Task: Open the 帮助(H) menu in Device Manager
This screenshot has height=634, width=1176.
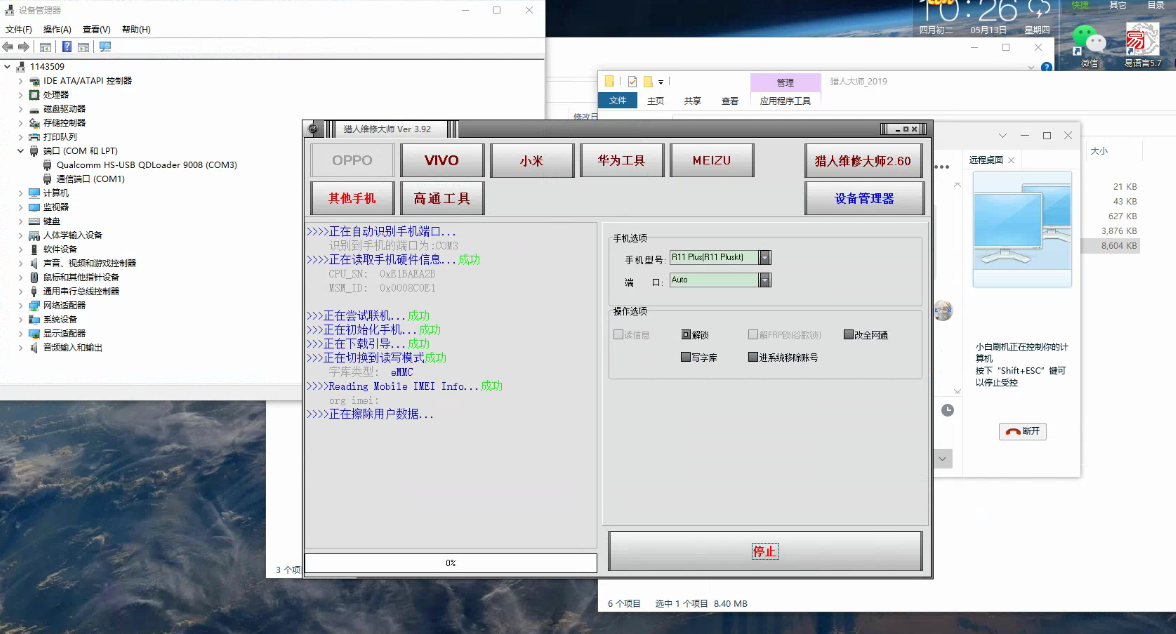Action: click(136, 29)
